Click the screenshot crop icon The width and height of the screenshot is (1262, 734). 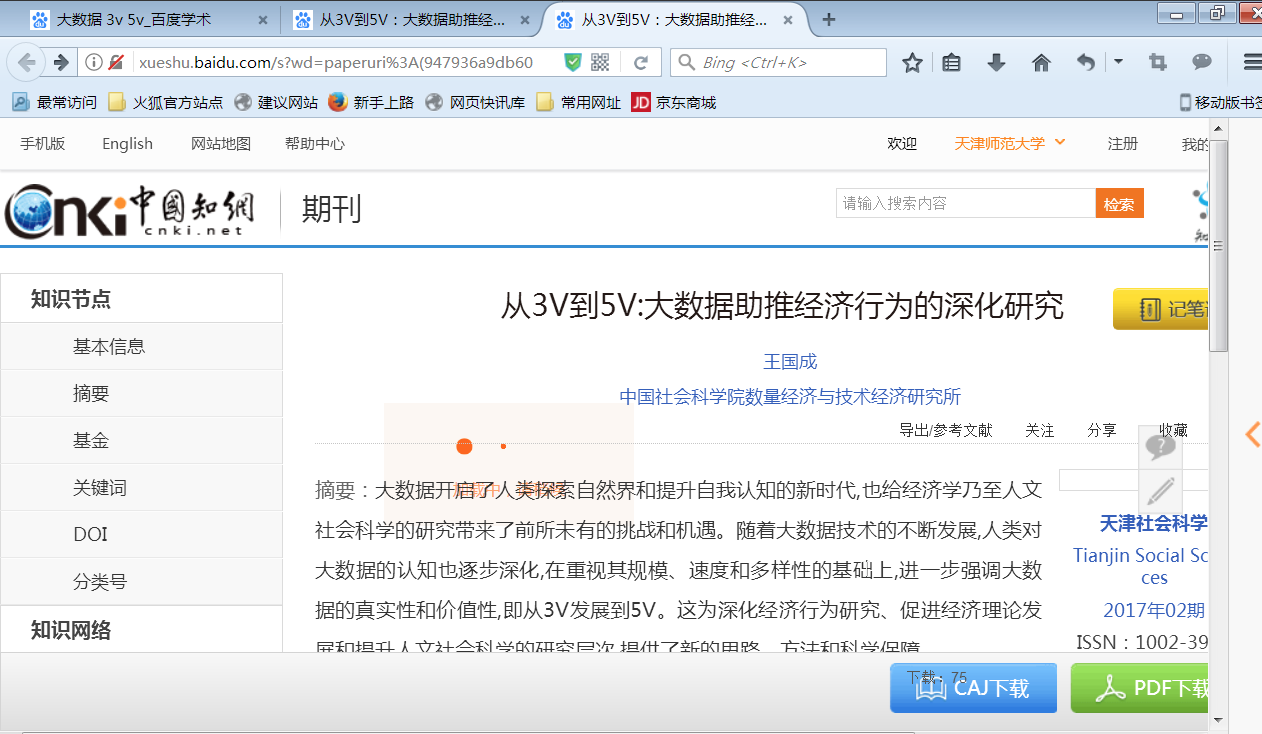1158,63
